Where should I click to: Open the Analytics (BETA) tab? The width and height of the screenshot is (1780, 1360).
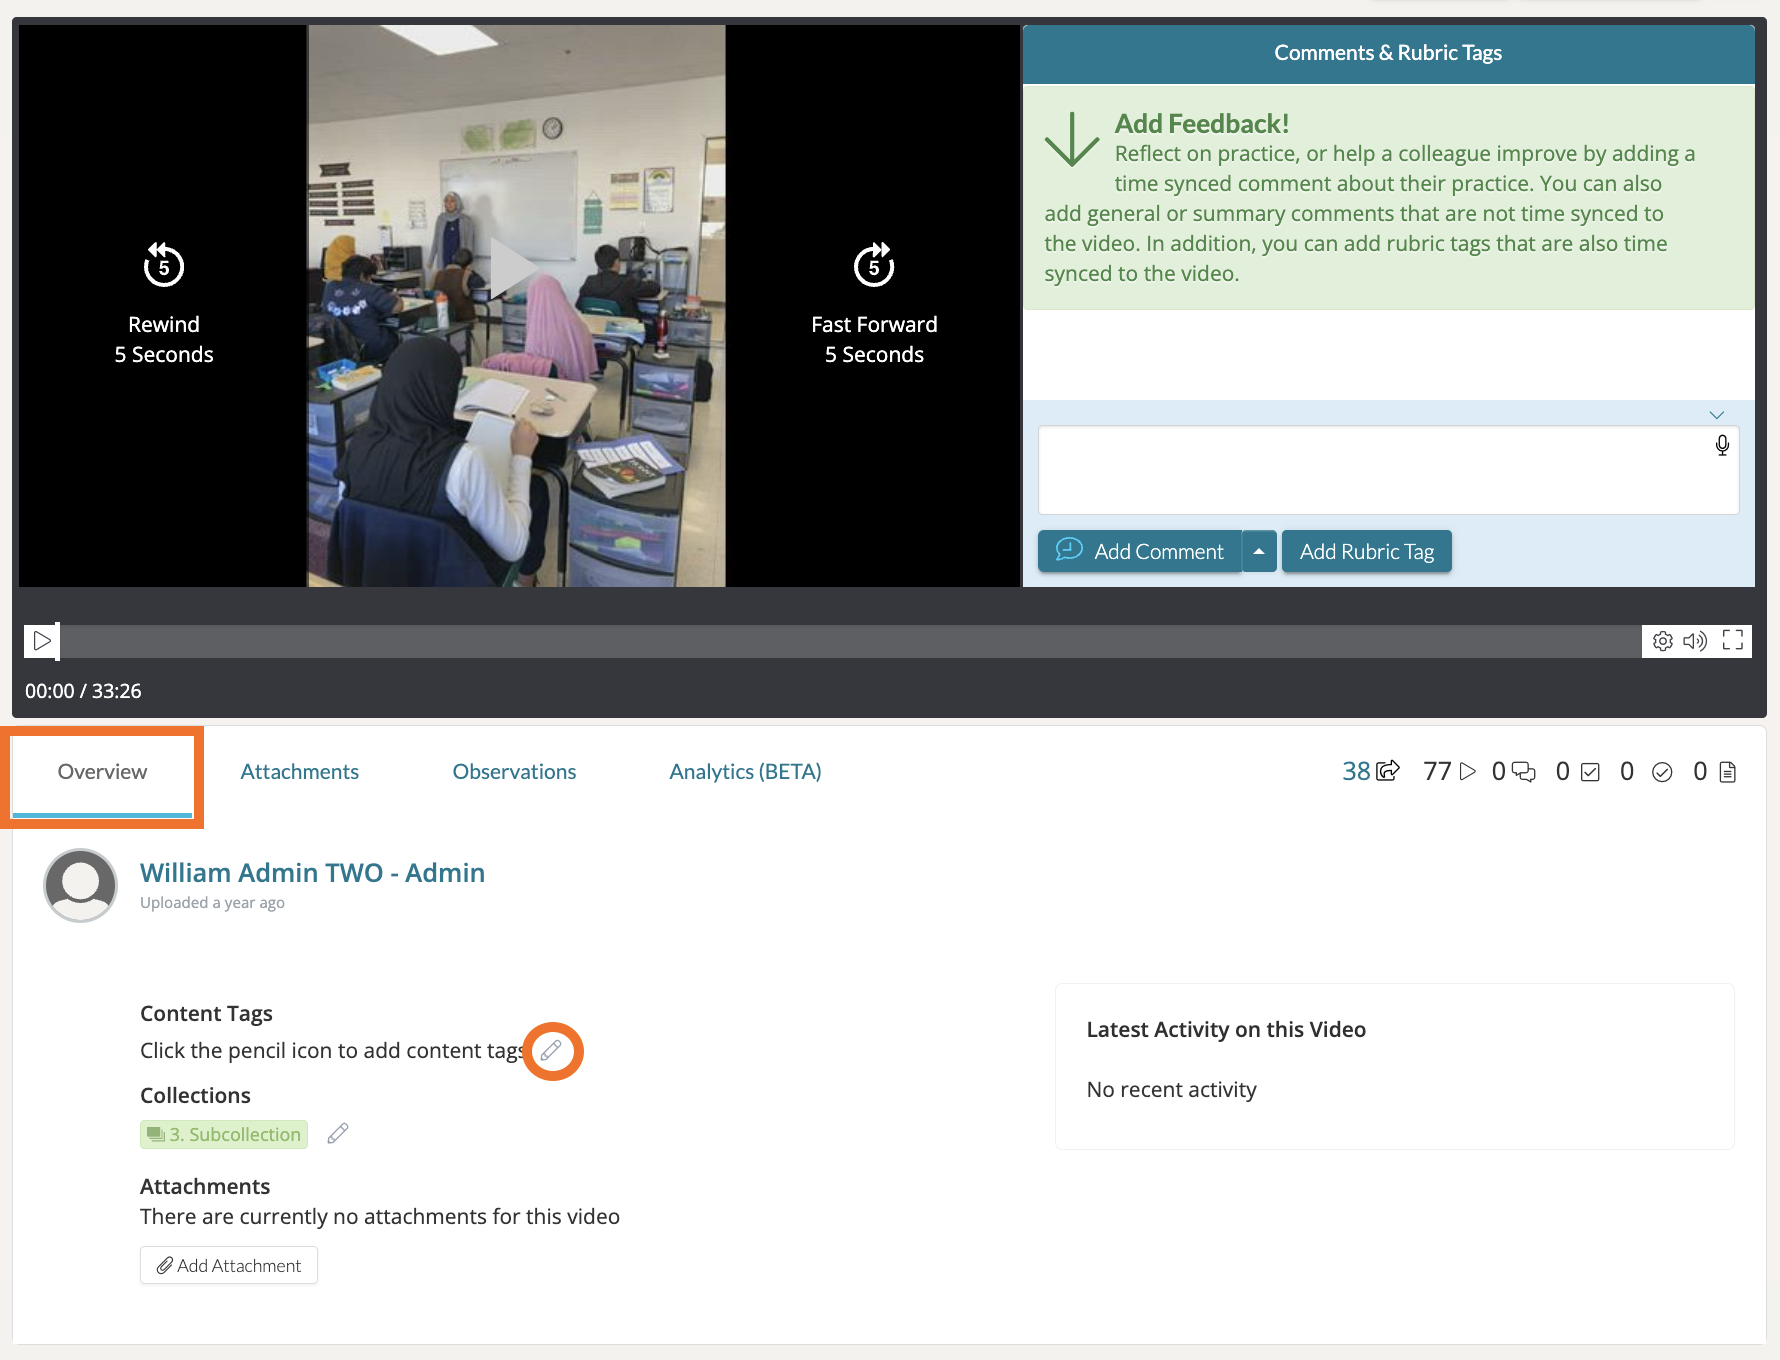pyautogui.click(x=745, y=772)
